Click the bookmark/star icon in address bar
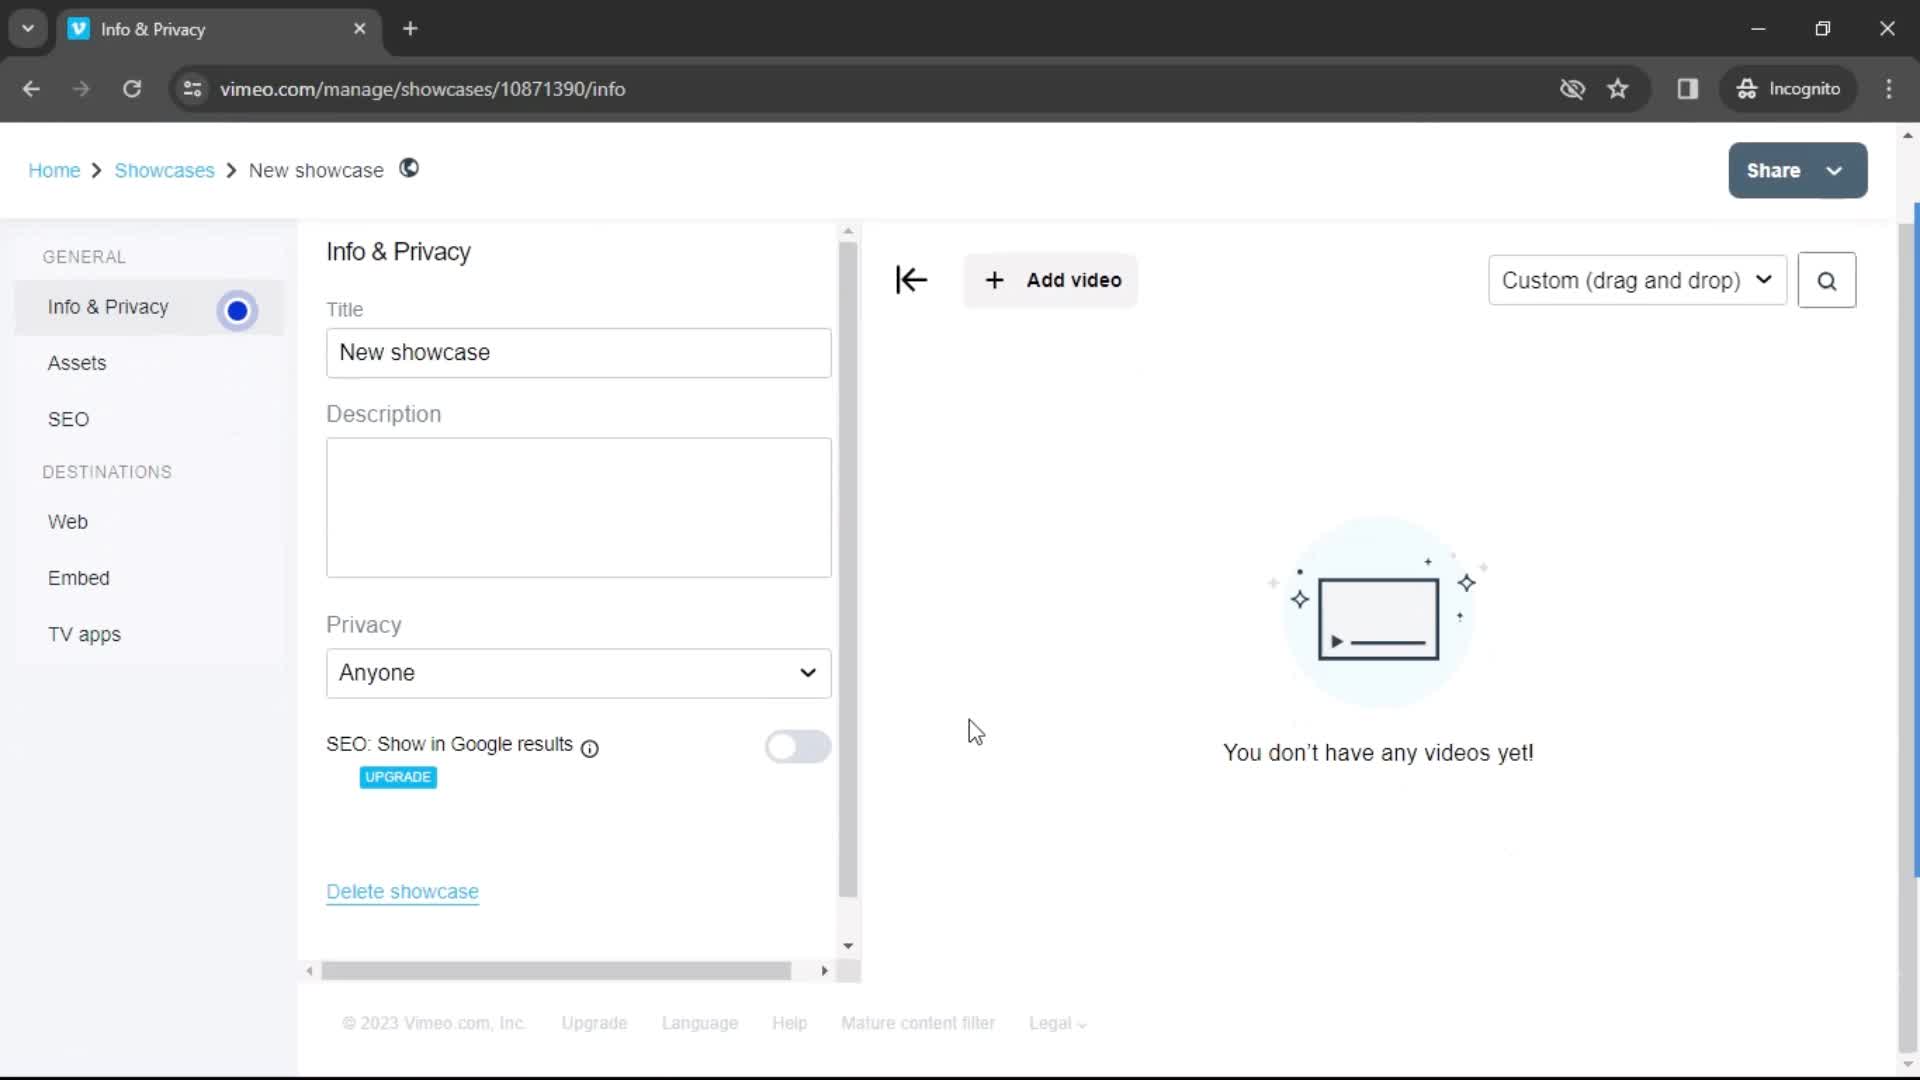The height and width of the screenshot is (1080, 1920). (x=1619, y=88)
